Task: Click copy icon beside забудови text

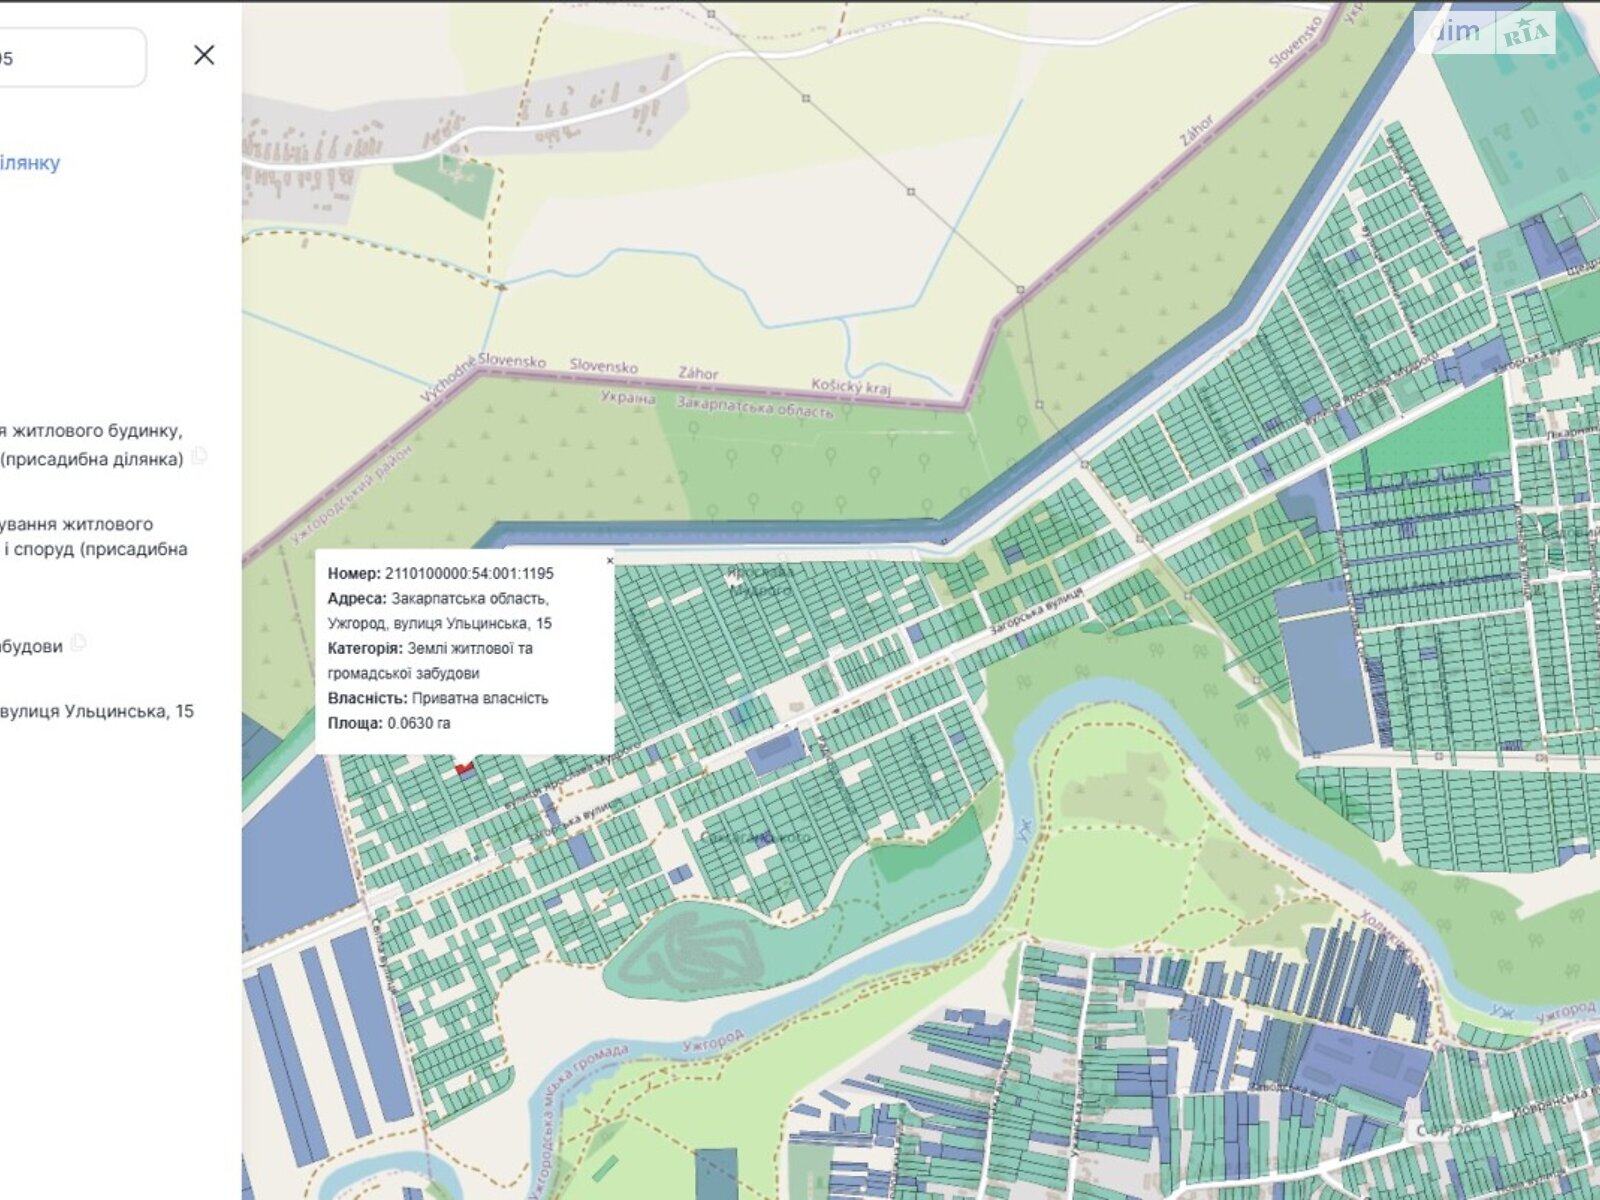Action: tap(79, 643)
